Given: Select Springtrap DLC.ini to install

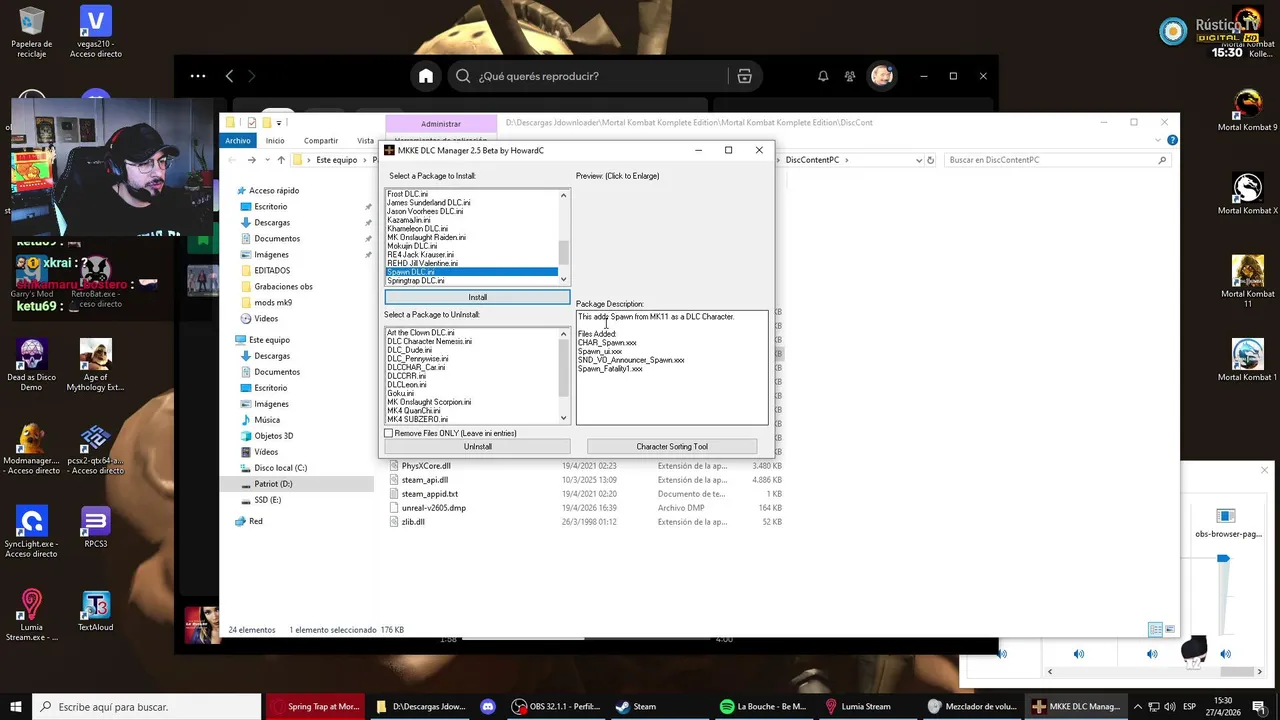Looking at the screenshot, I should click(x=416, y=281).
